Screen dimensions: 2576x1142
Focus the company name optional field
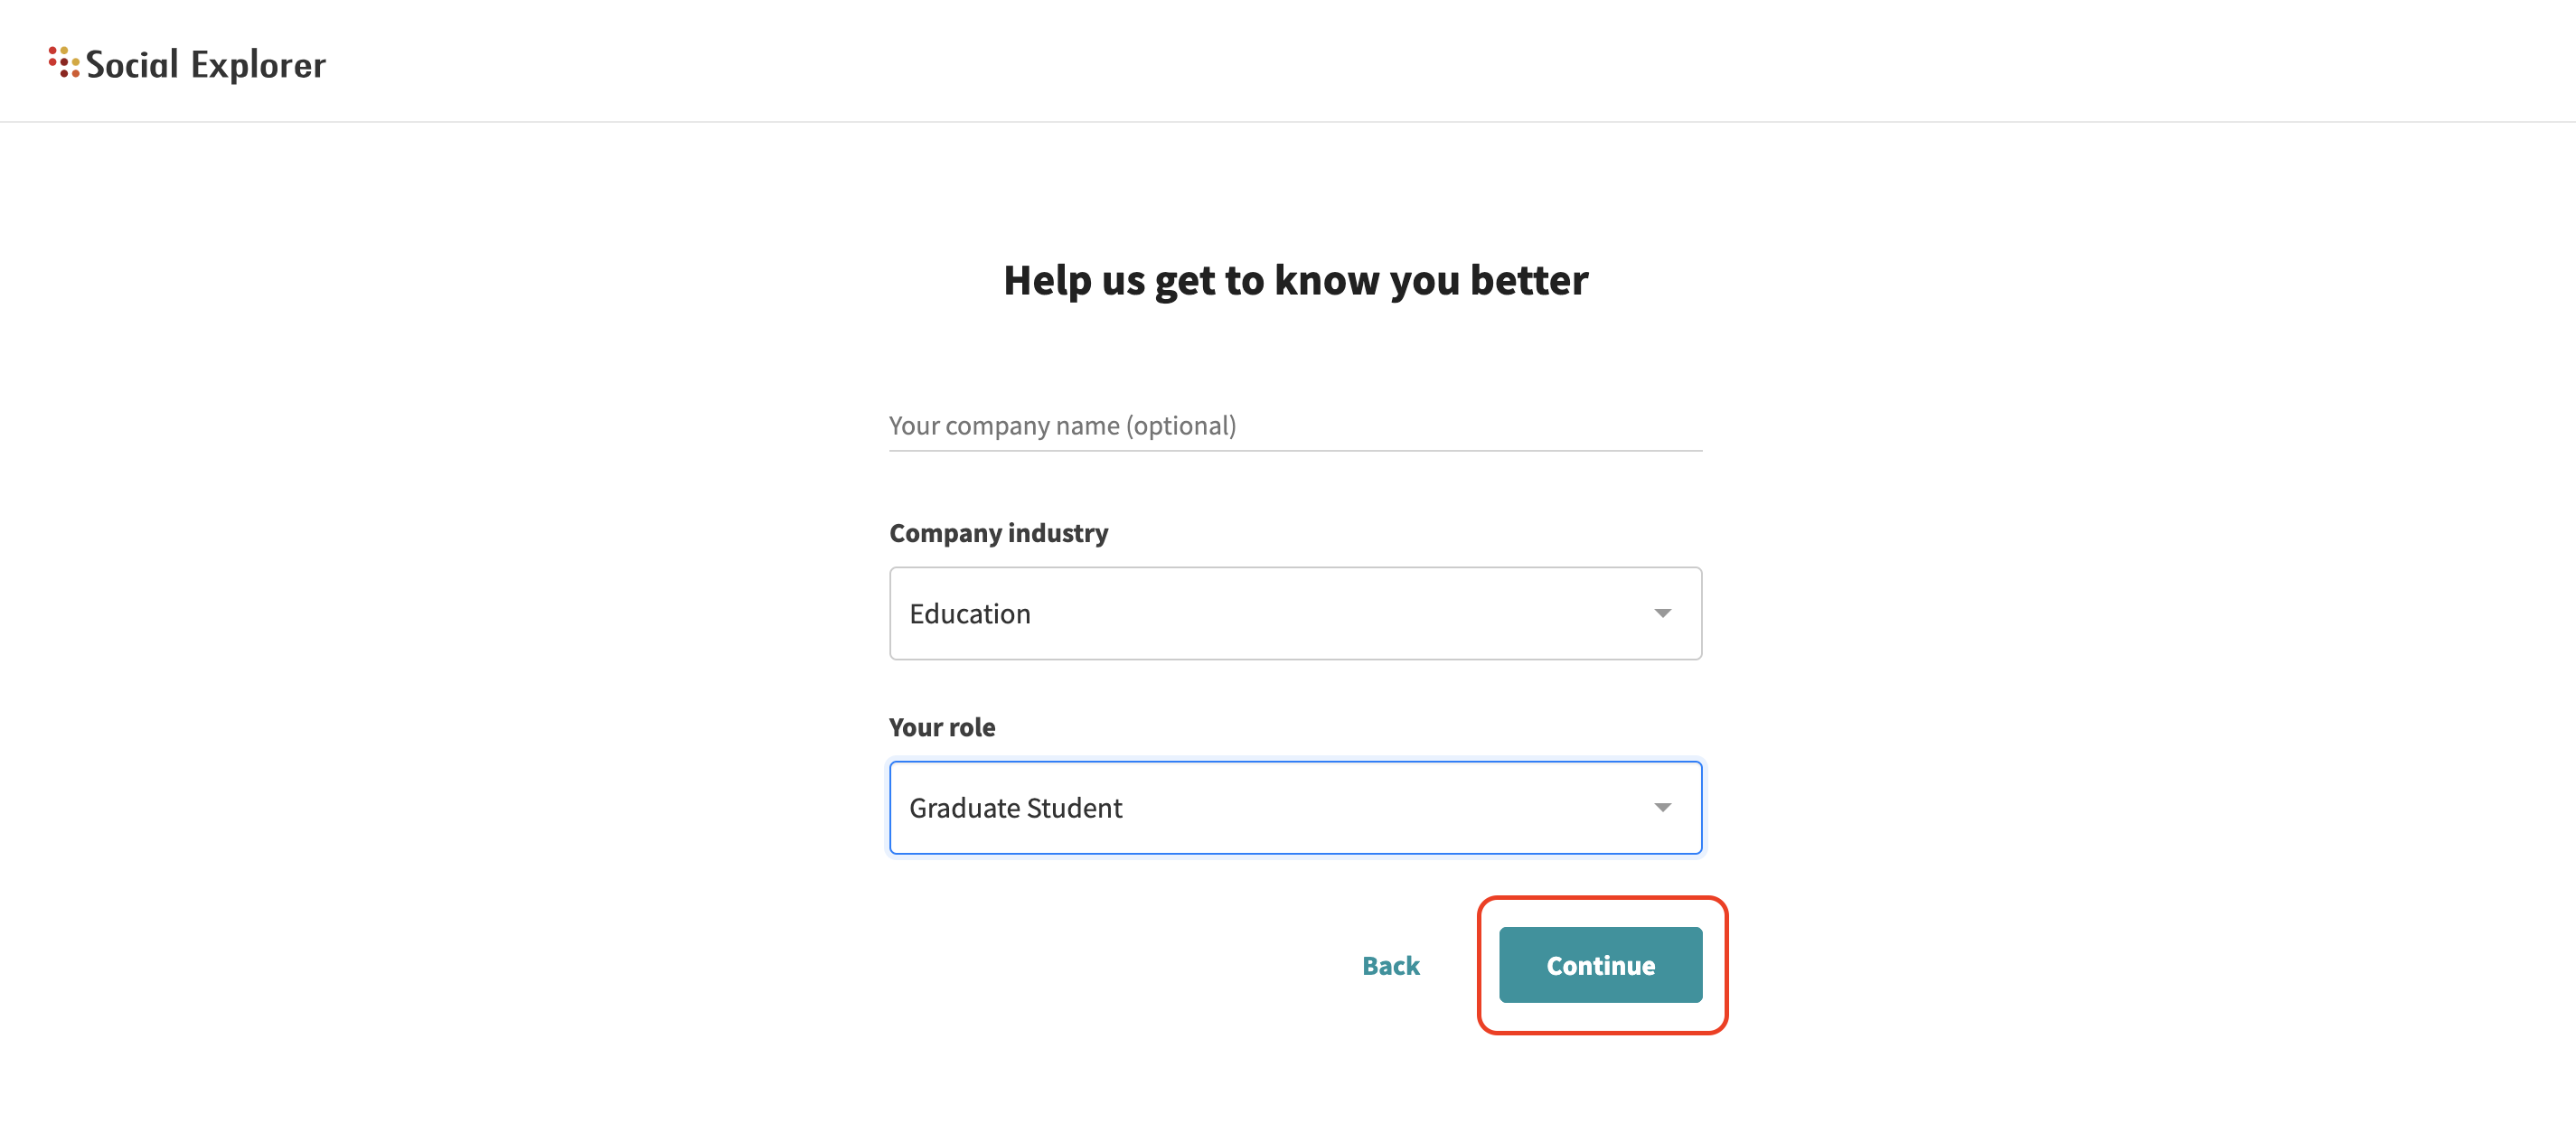click(x=1294, y=426)
